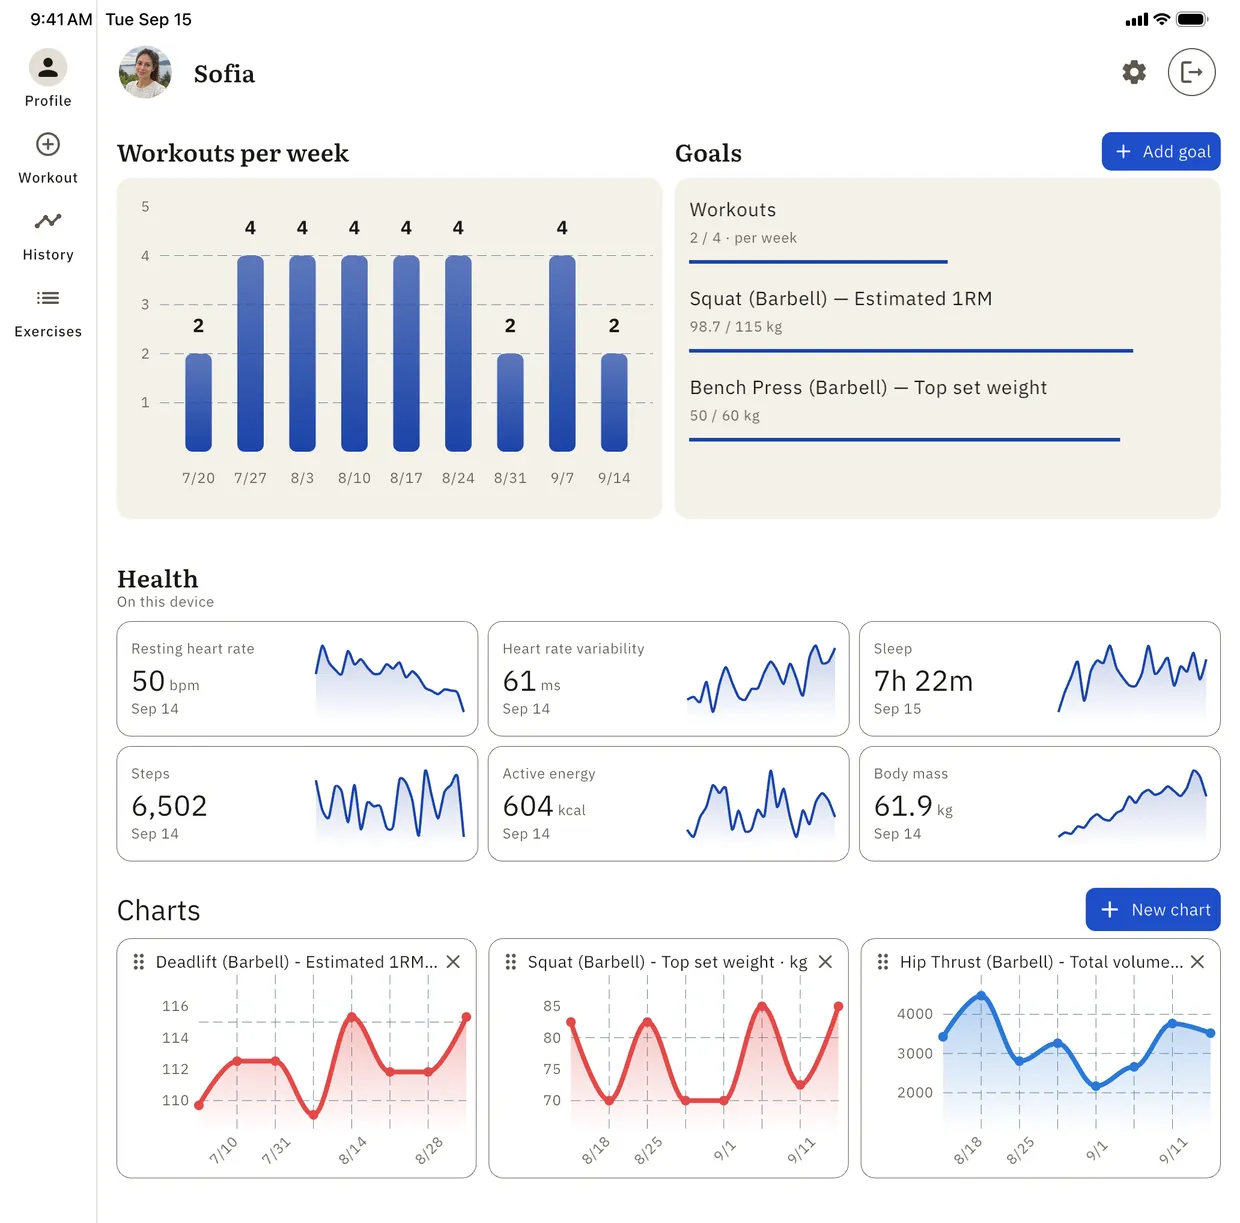Open the Heart rate variability card

pyautogui.click(x=668, y=679)
